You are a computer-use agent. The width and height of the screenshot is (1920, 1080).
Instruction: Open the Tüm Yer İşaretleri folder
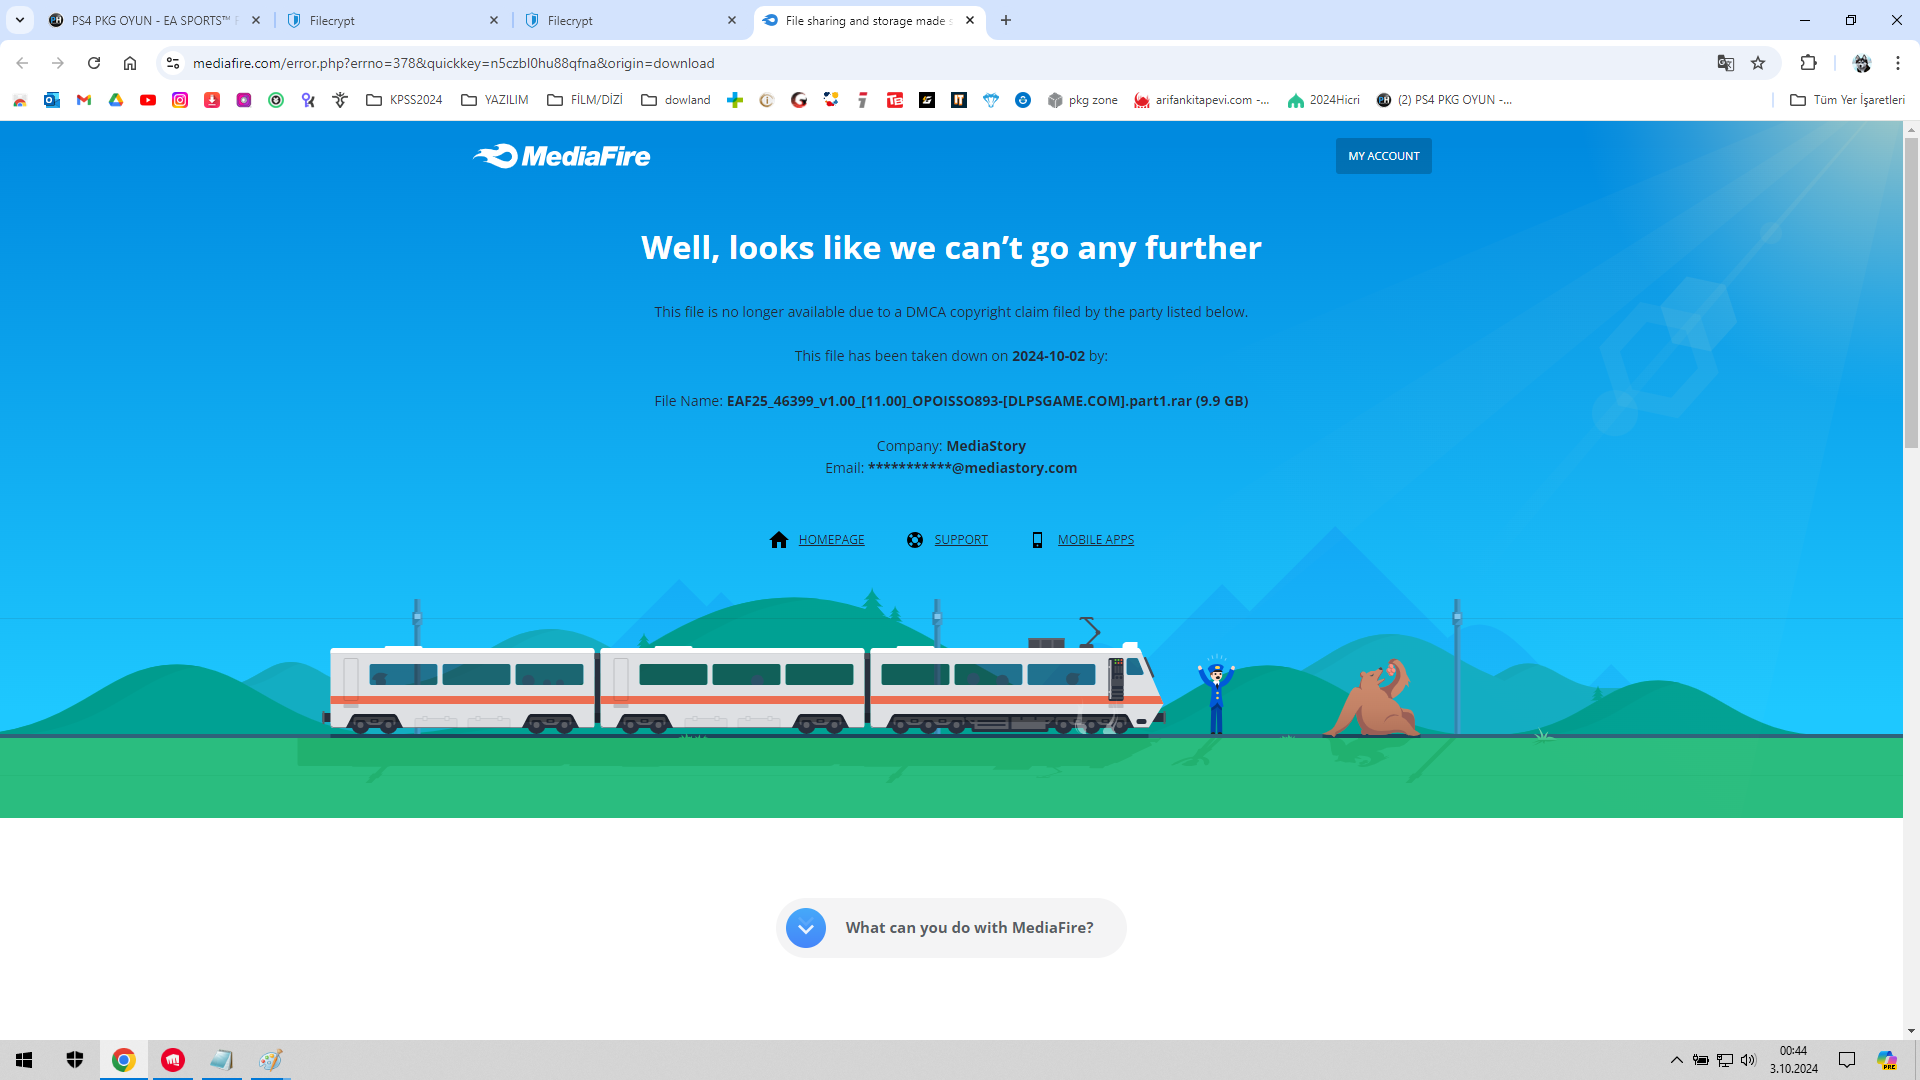point(1847,100)
